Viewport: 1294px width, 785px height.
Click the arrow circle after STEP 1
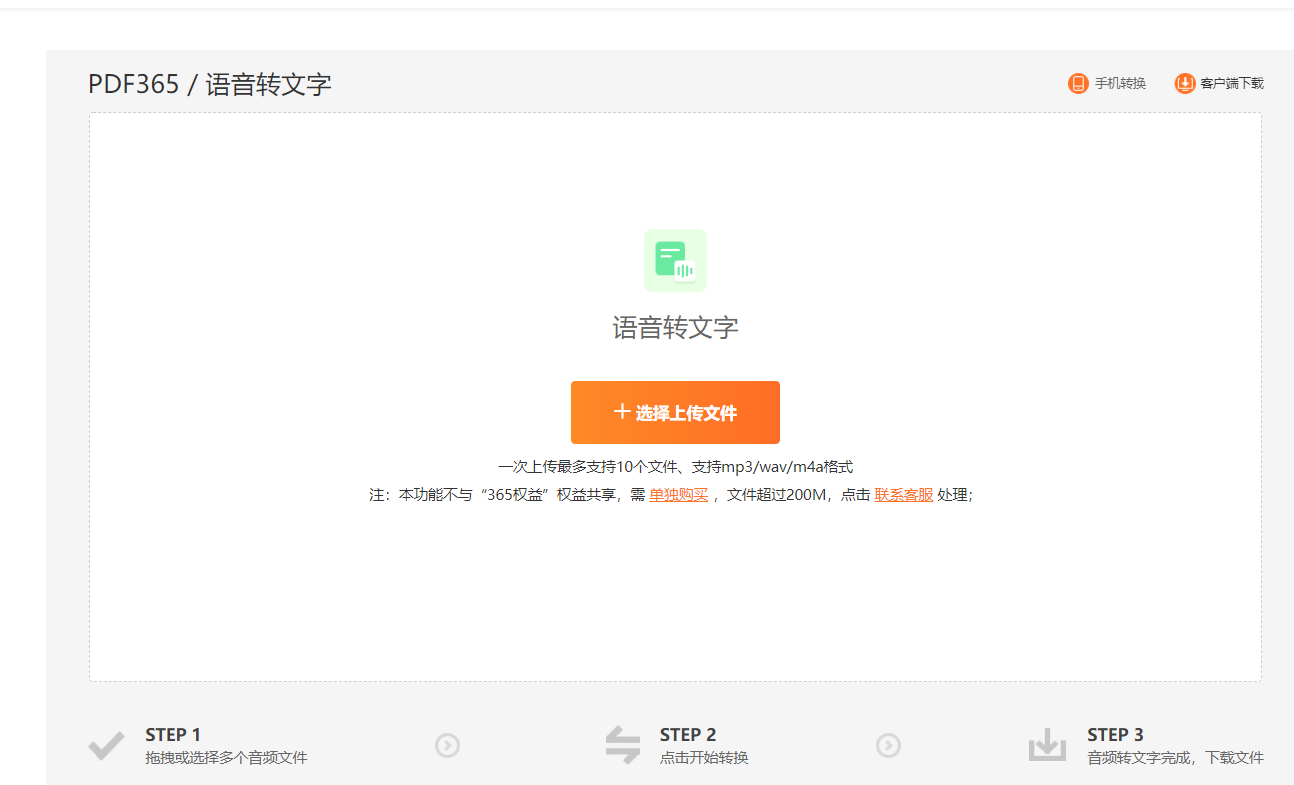pyautogui.click(x=447, y=745)
